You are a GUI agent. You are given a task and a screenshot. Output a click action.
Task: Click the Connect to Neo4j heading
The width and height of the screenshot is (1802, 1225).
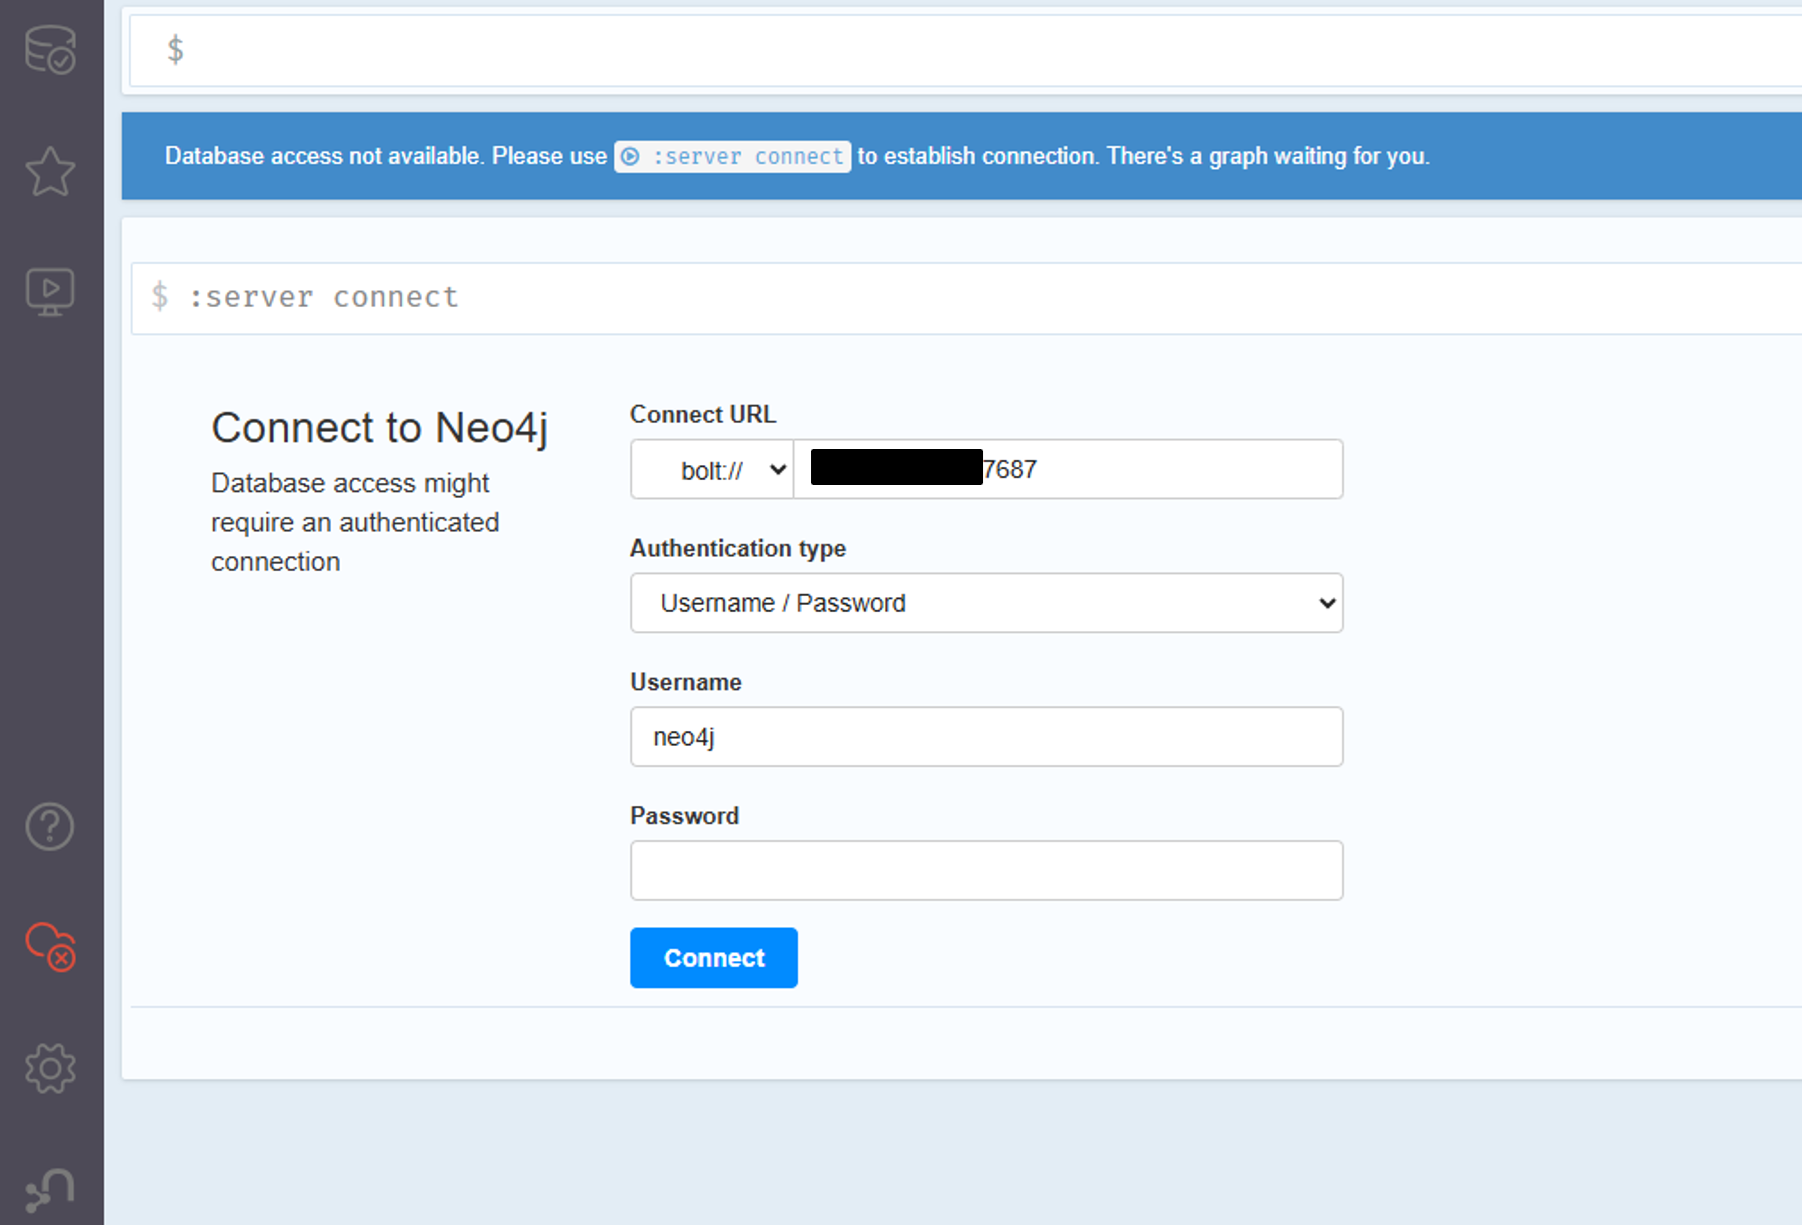click(x=380, y=428)
